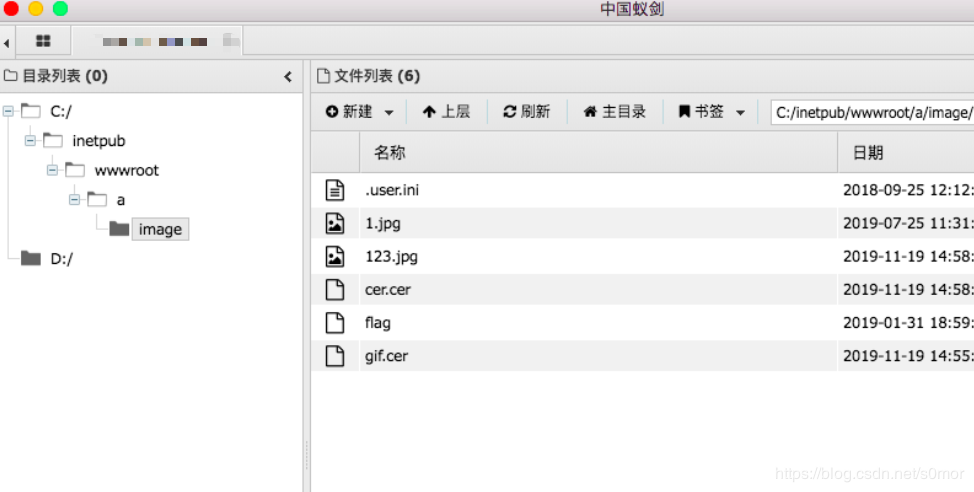
Task: Select file name cer.cer
Action: 388,289
